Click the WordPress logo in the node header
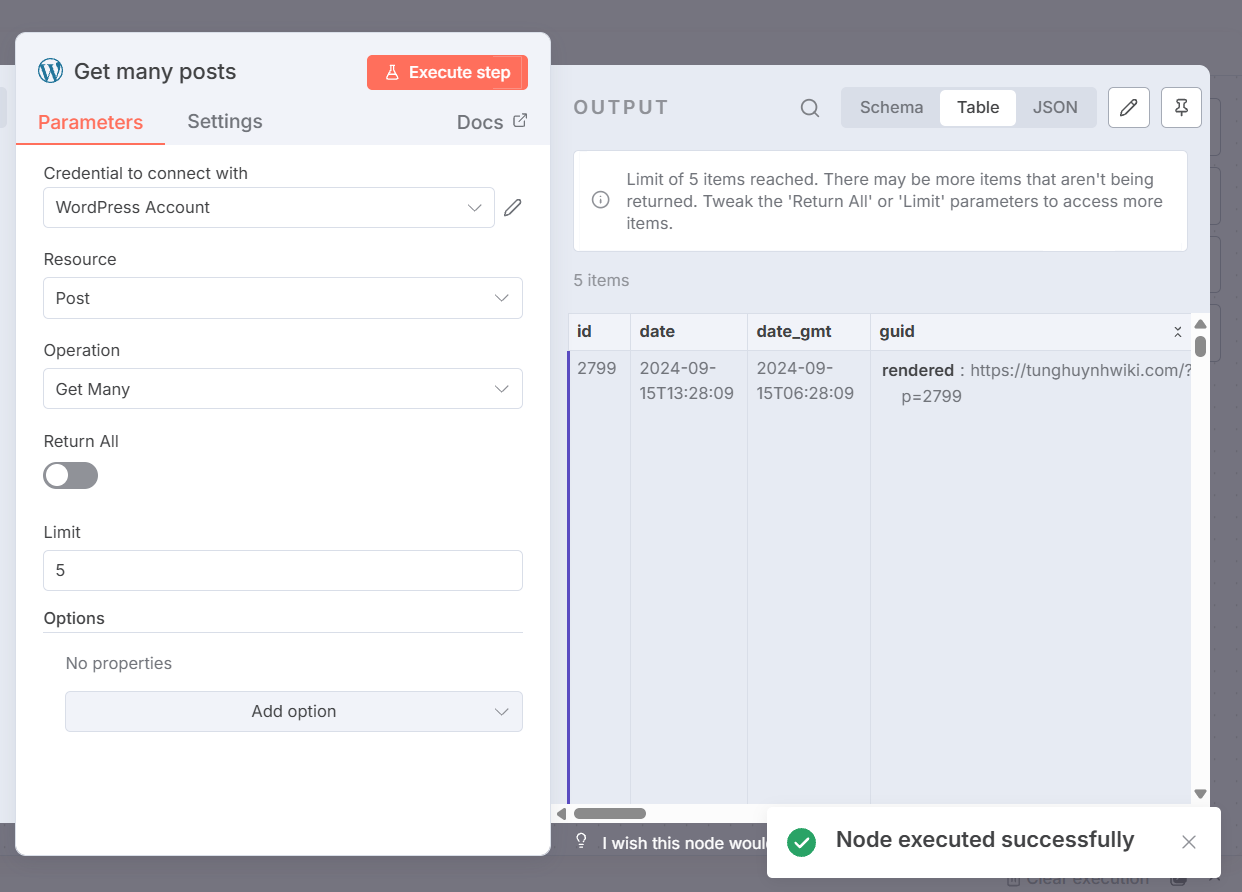 51,71
